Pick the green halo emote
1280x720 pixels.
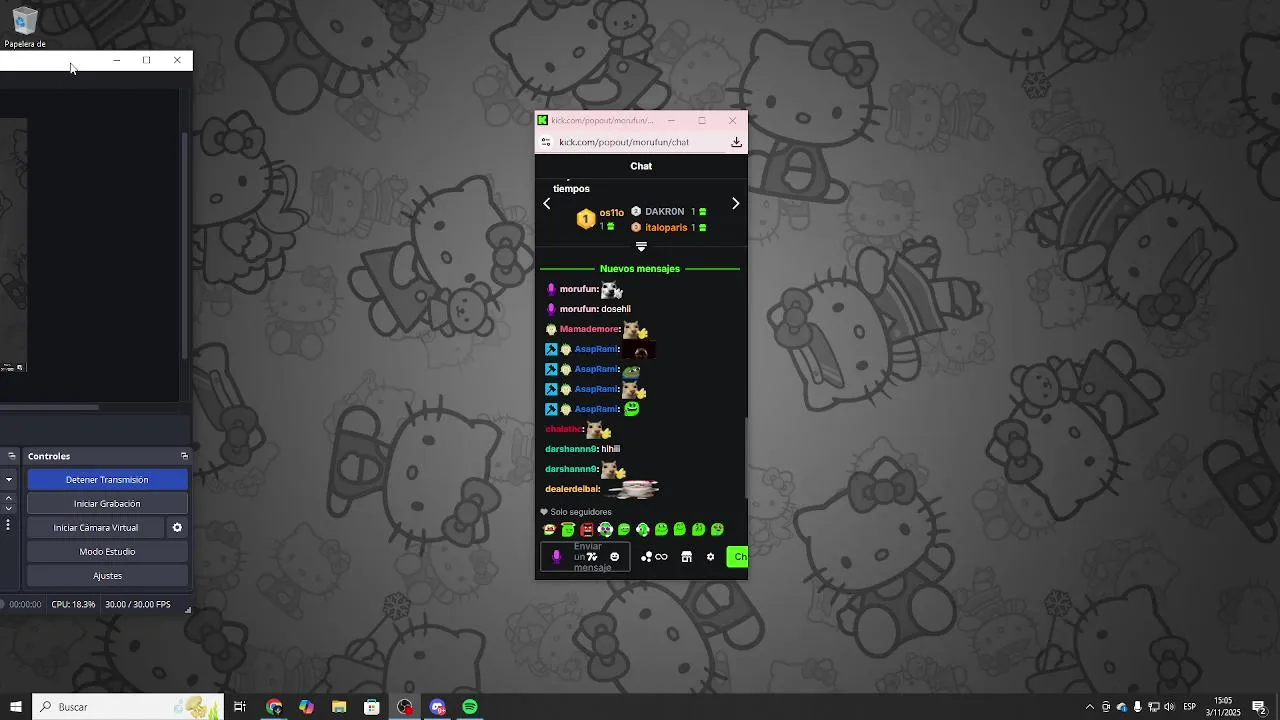pos(568,530)
